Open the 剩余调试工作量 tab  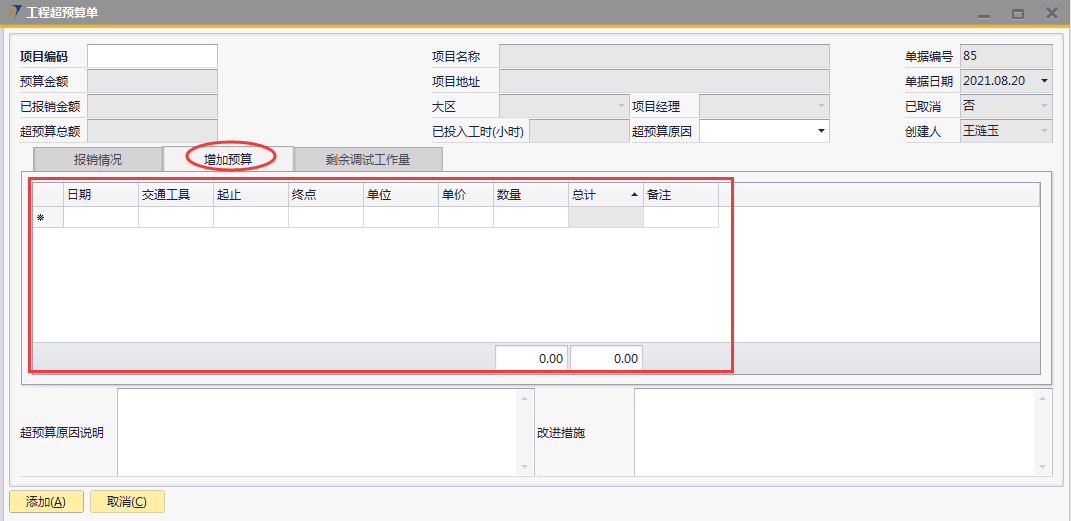[x=367, y=159]
